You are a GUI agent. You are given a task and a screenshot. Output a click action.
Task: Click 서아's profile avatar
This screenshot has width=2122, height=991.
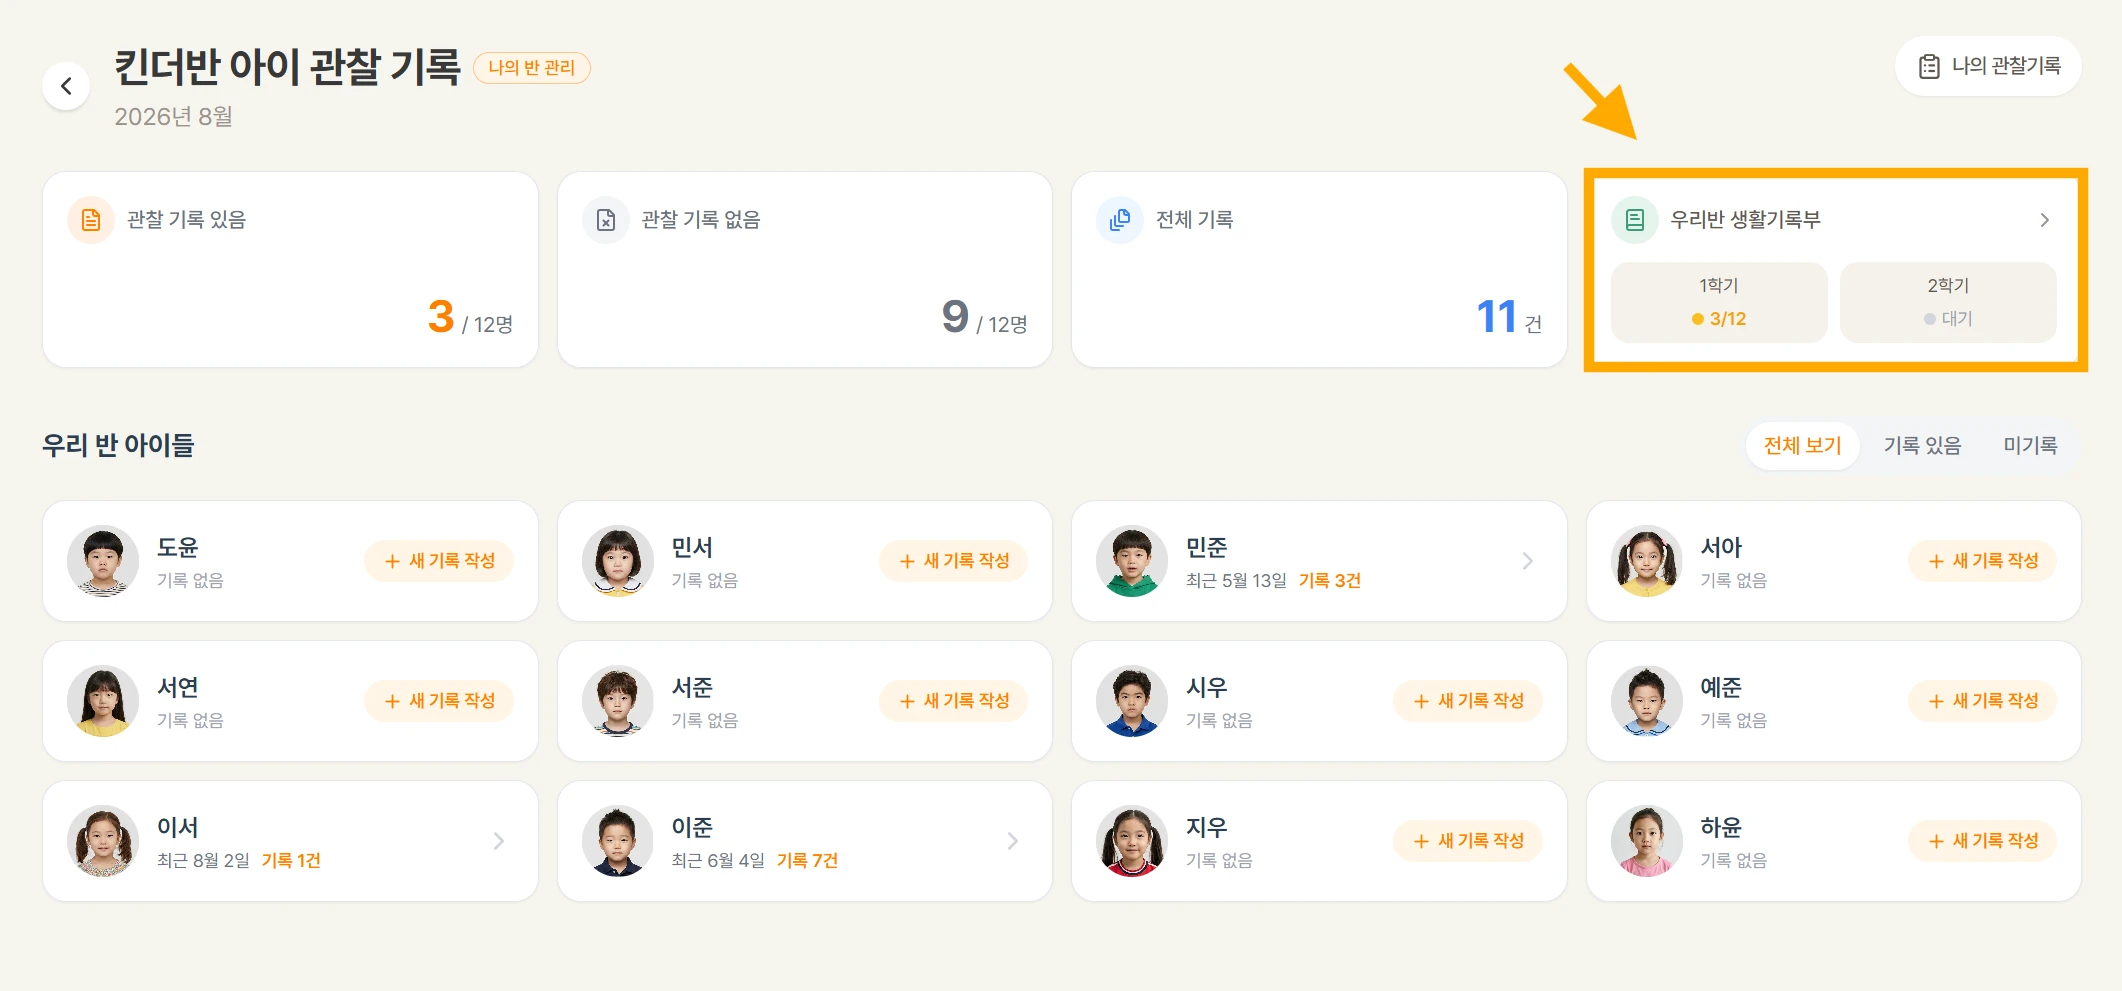[1647, 561]
